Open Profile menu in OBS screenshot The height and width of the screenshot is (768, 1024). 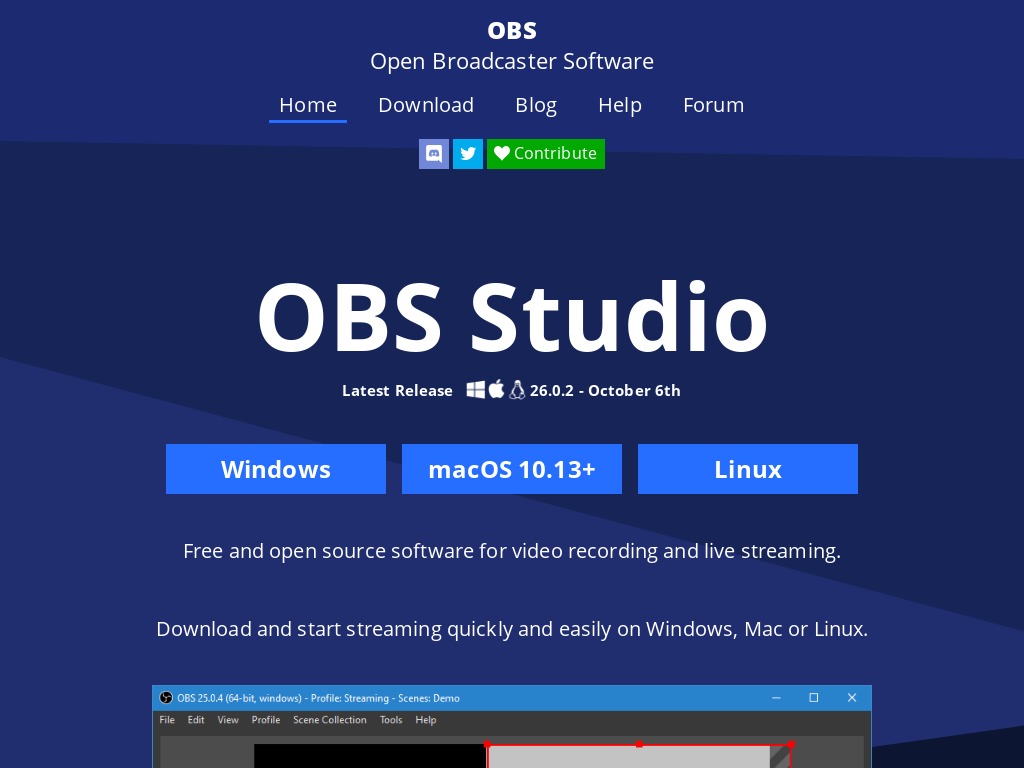[x=266, y=720]
